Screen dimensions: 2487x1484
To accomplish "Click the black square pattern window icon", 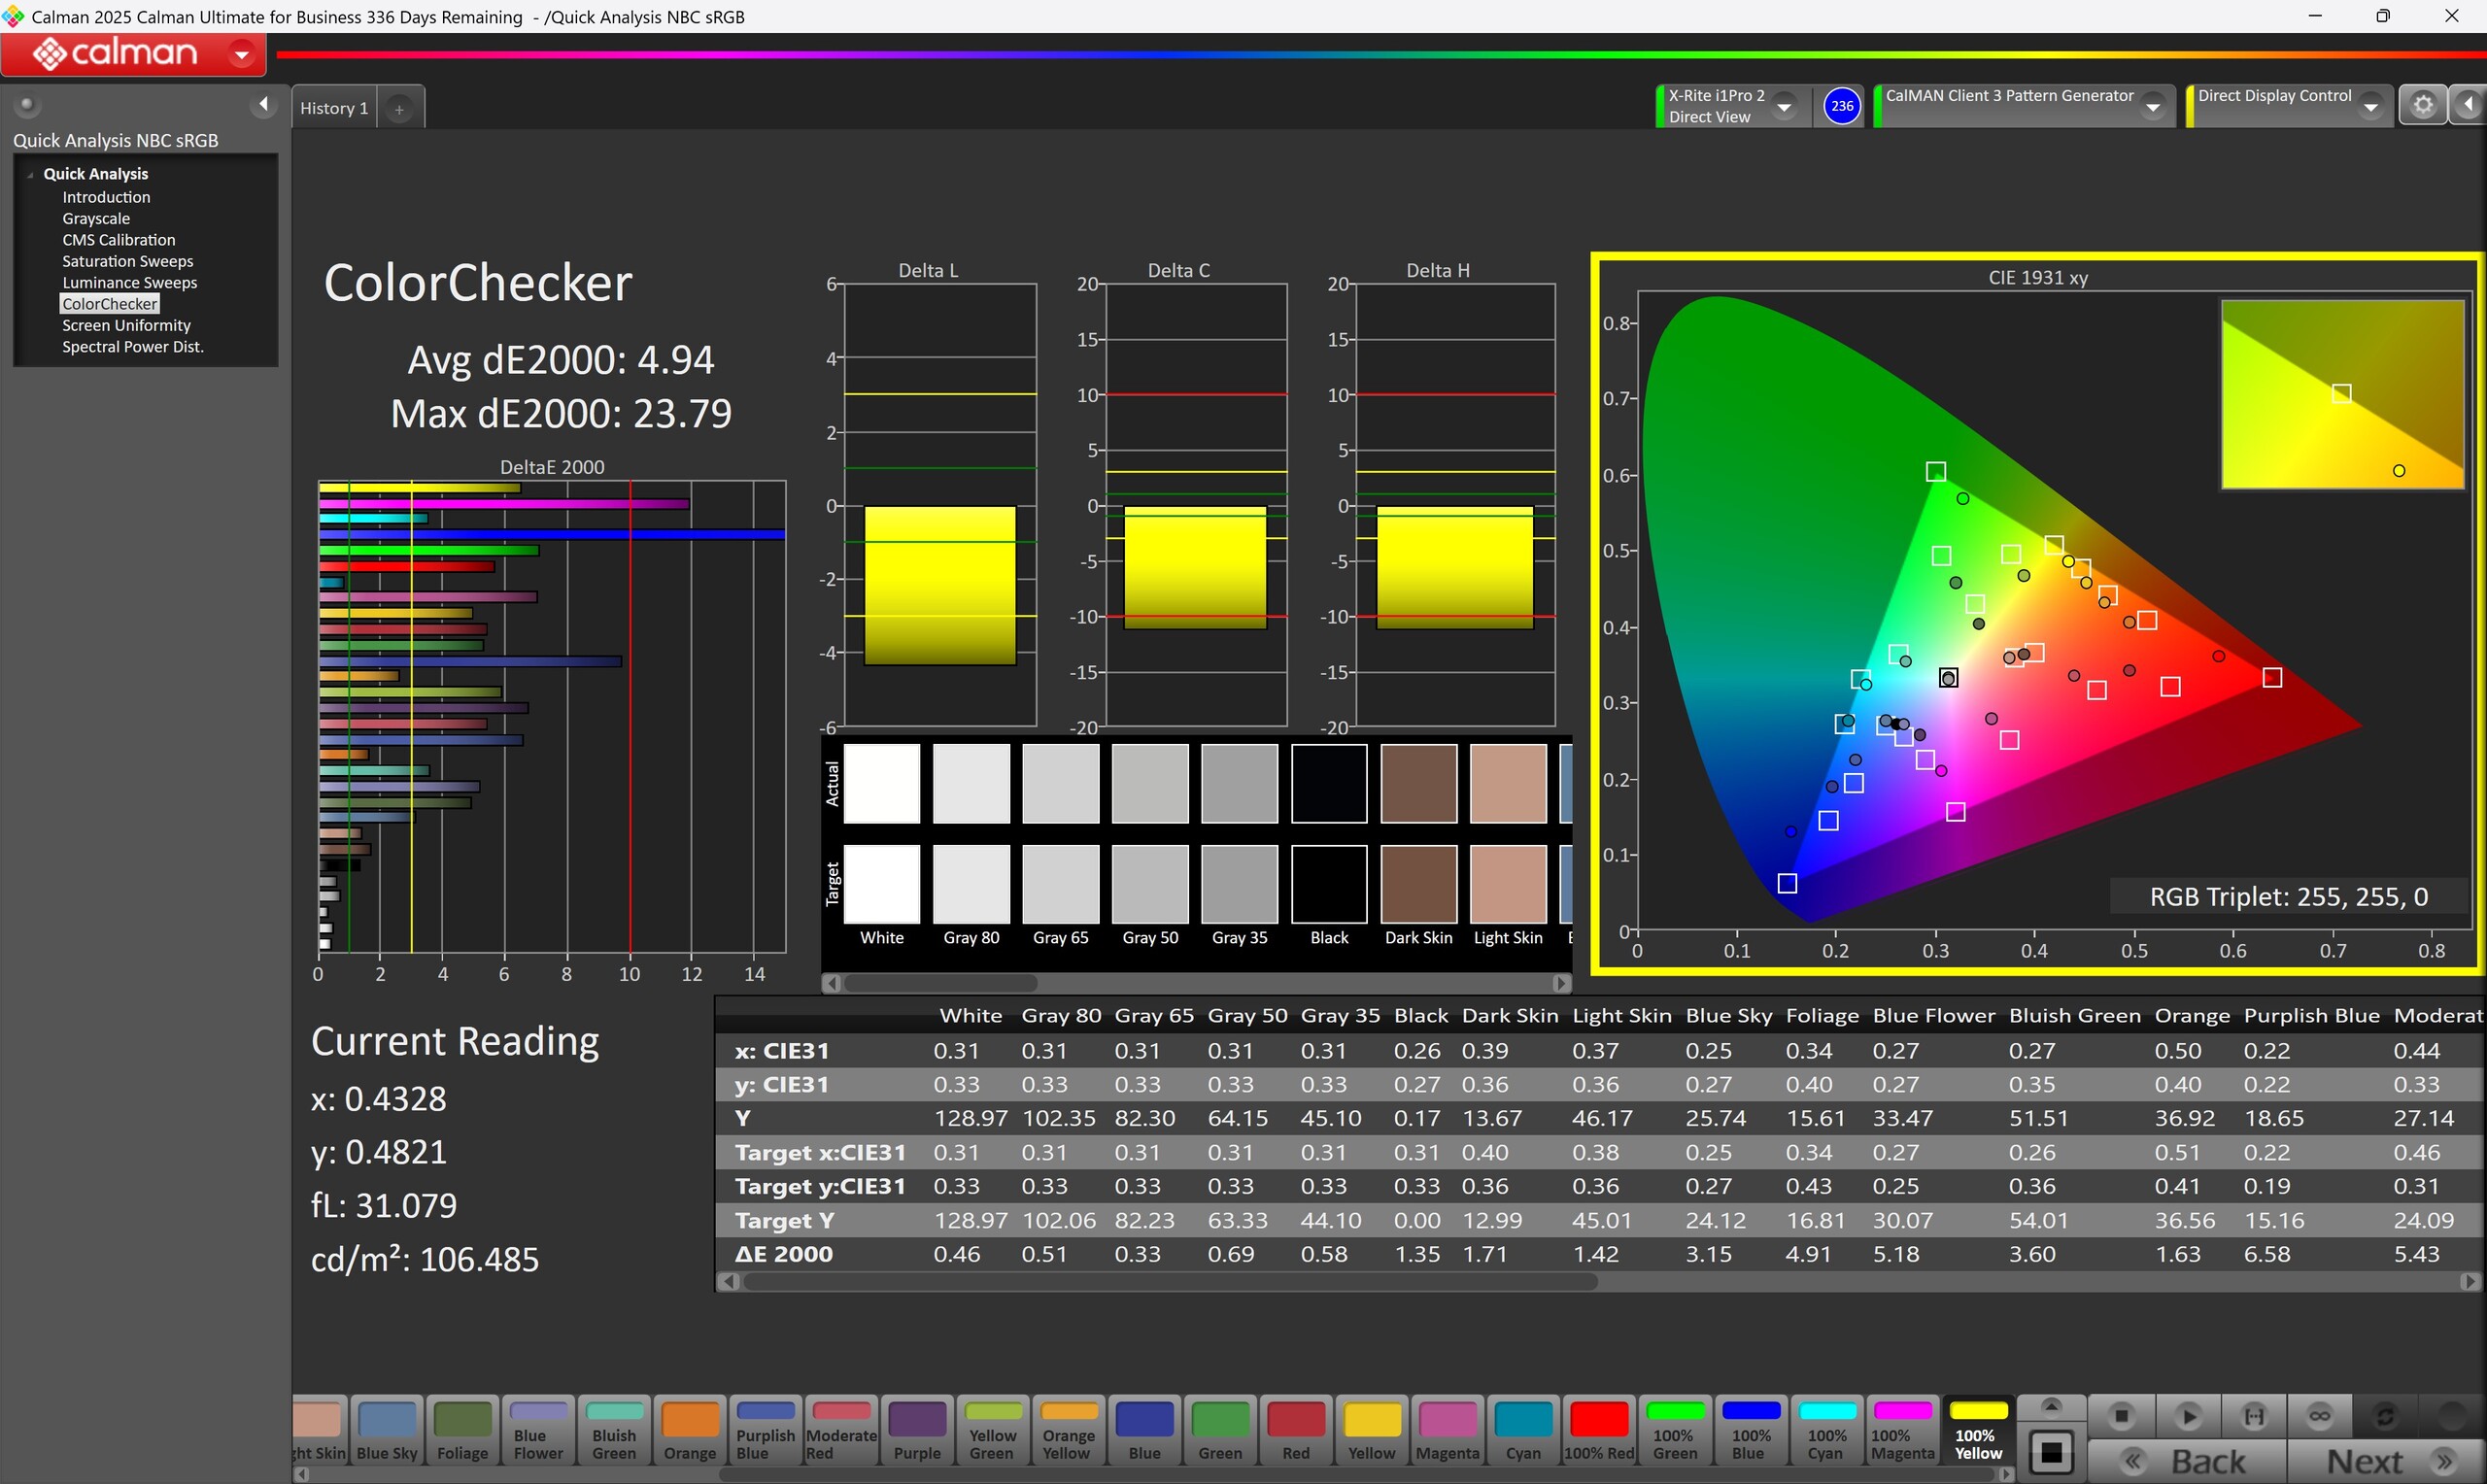I will pos(2051,1454).
